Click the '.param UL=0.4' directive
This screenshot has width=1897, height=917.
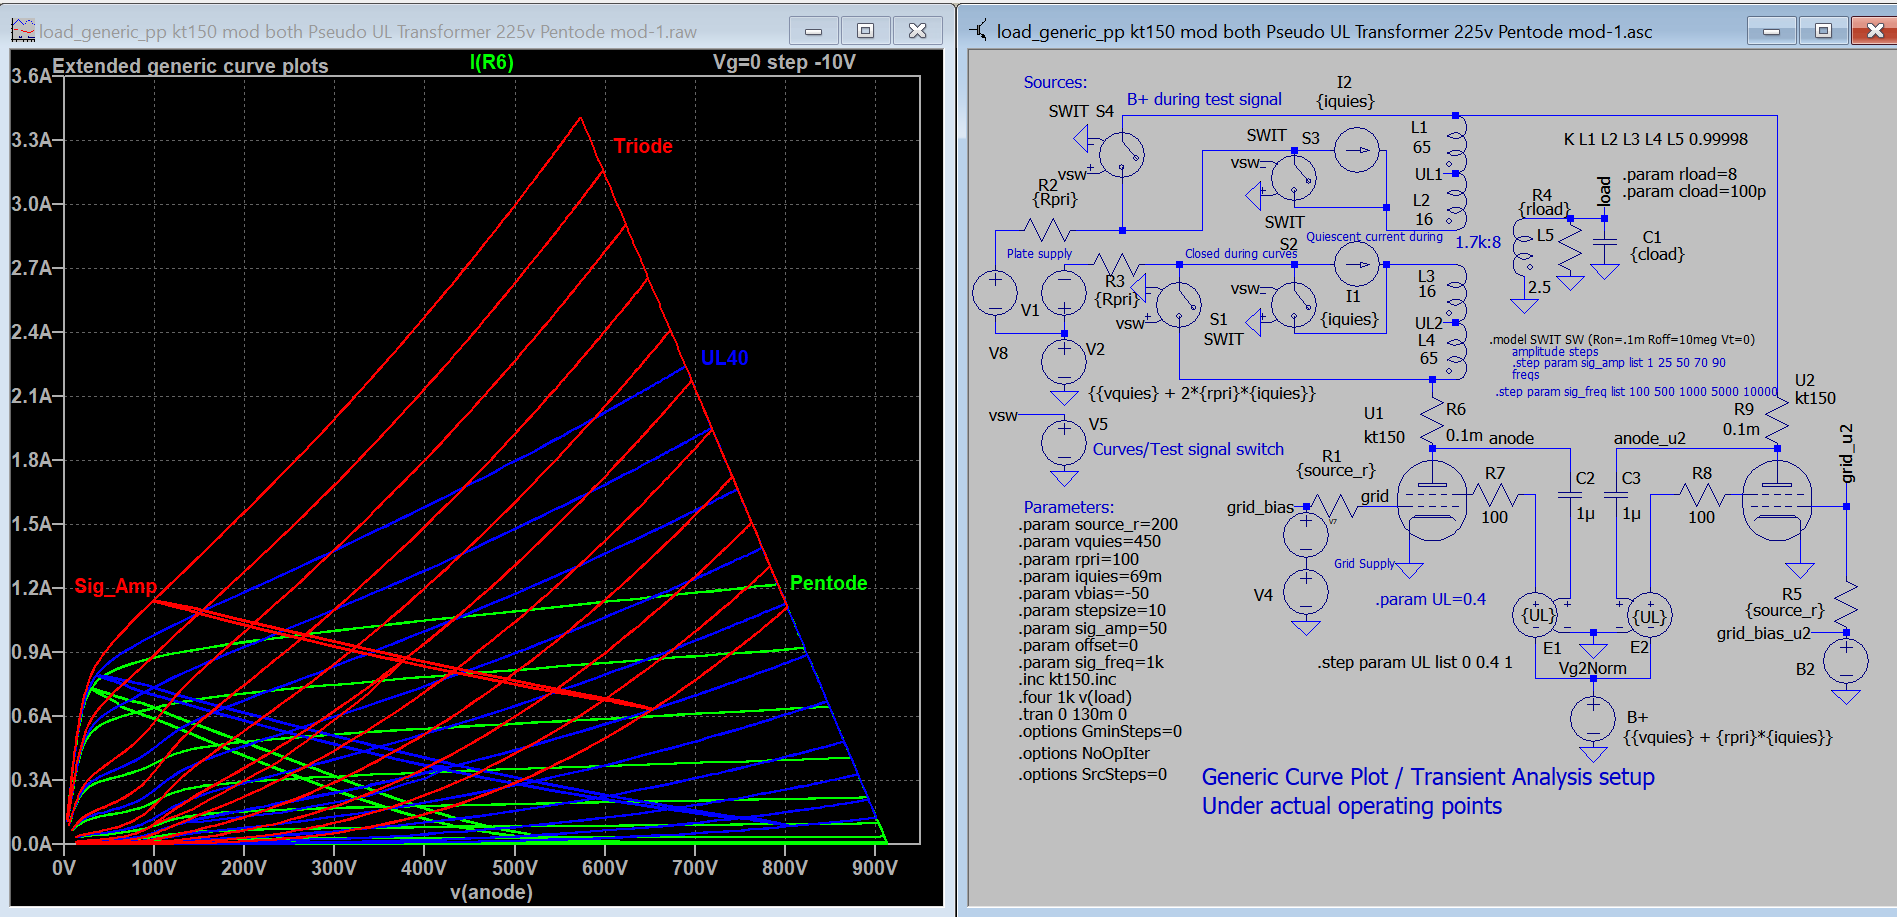[1430, 599]
